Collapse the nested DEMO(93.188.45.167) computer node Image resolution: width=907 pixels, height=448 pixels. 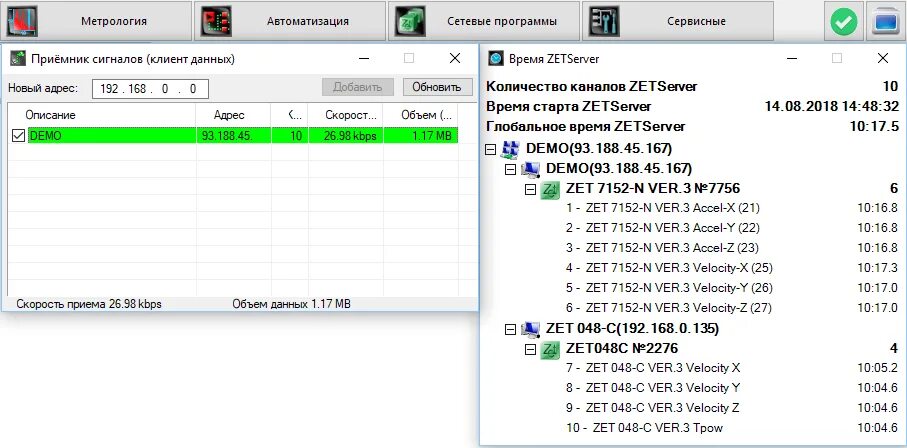510,169
